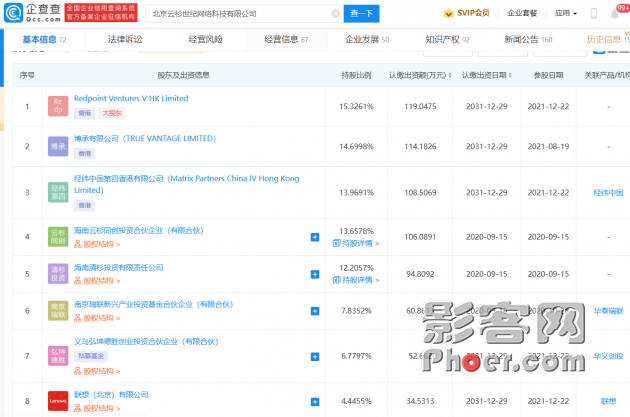Image resolution: width=630 pixels, height=417 pixels.
Task: Click the 博承 shareholder logo
Action: [x=58, y=146]
